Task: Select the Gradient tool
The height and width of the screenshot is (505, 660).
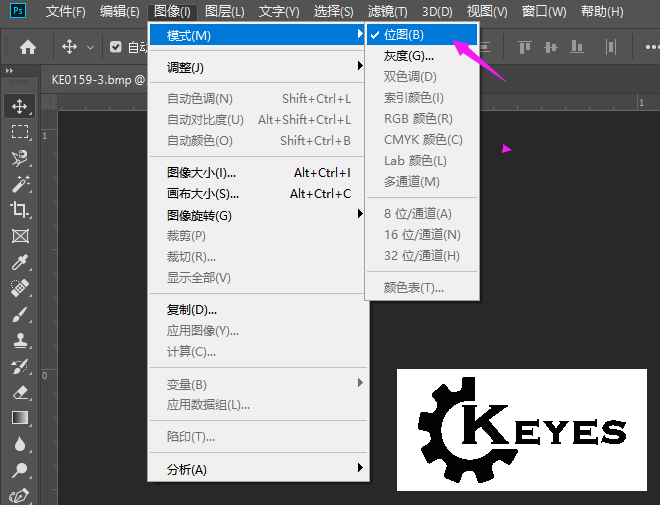Action: point(20,418)
